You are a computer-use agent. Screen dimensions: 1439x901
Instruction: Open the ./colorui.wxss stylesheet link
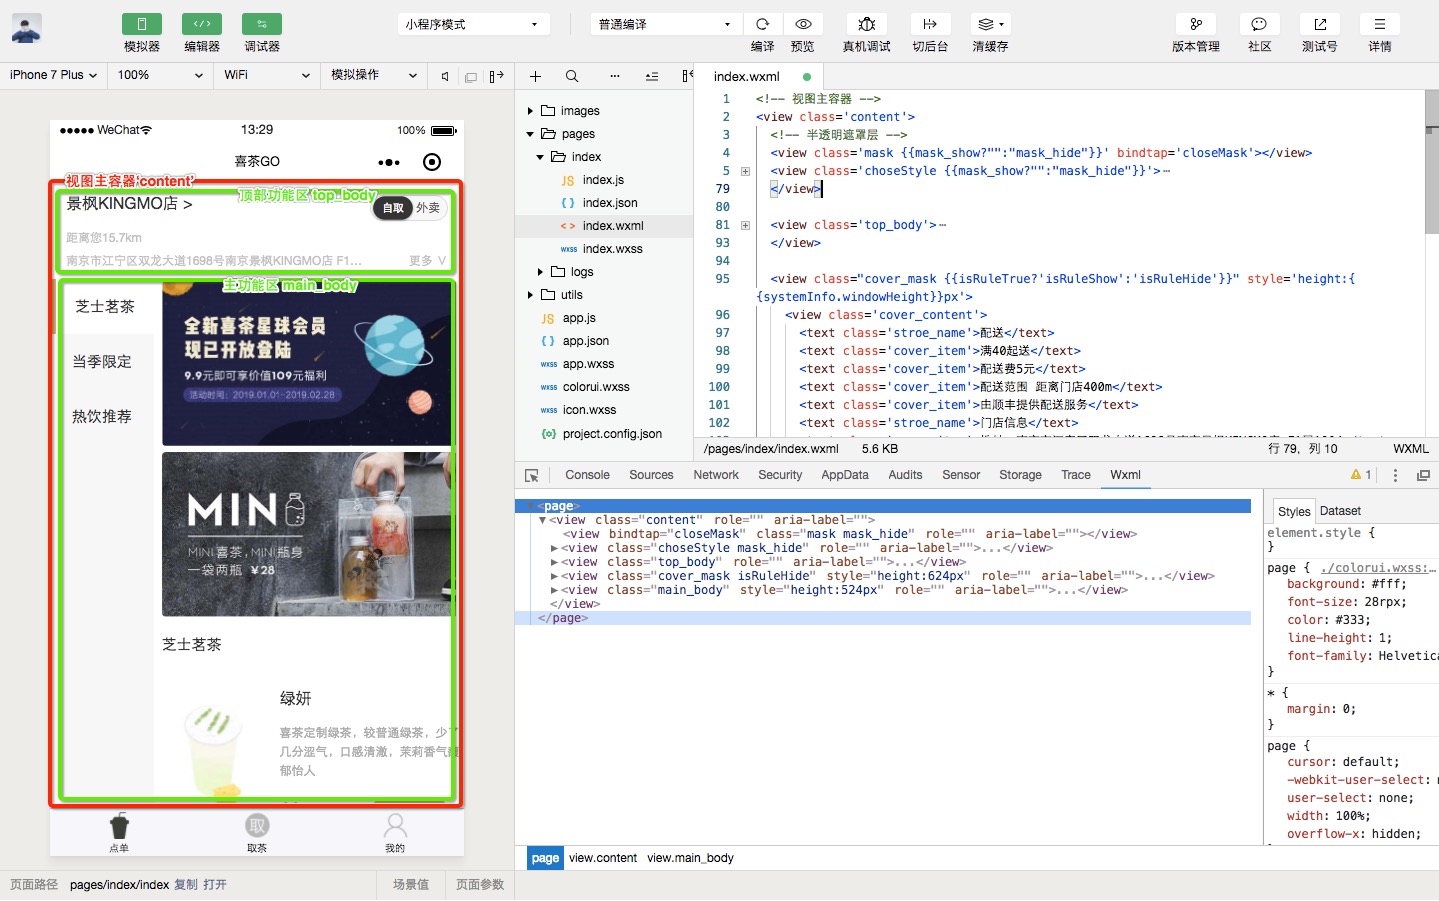pos(1378,567)
